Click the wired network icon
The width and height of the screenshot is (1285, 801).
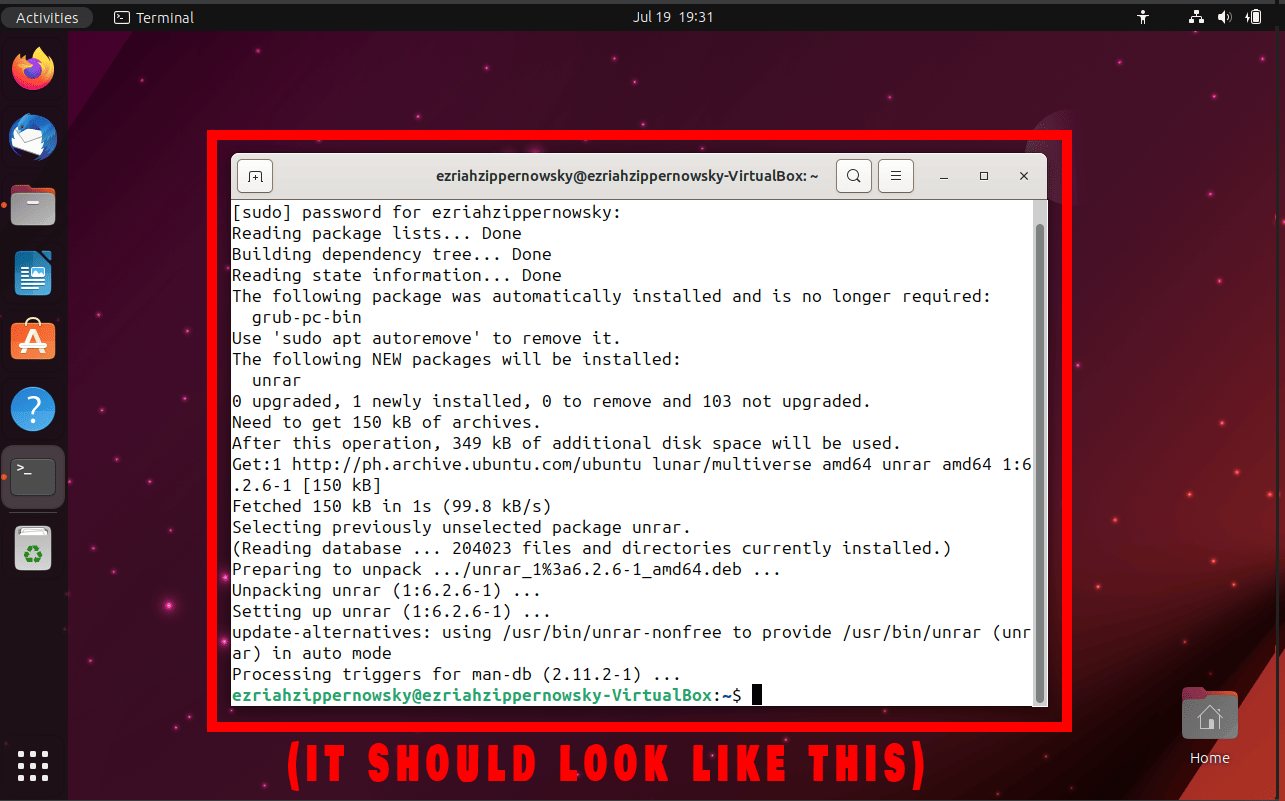tap(1196, 17)
